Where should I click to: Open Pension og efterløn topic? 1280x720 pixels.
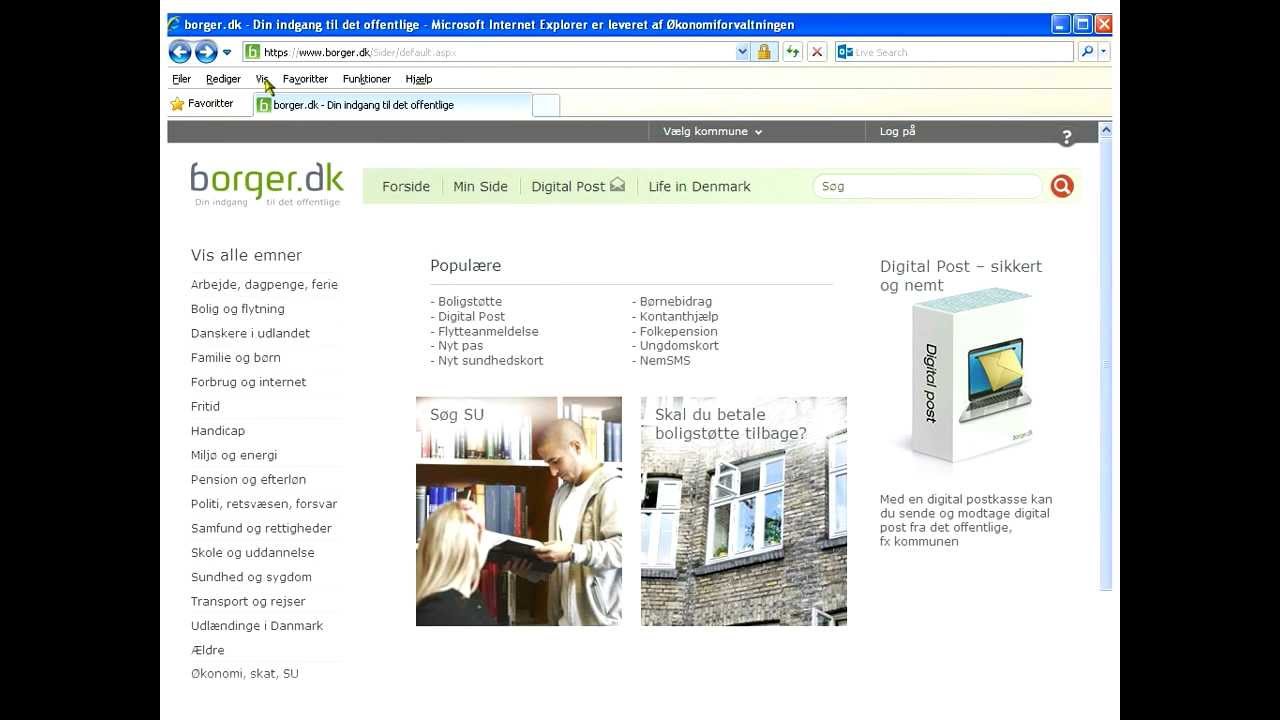pos(248,479)
